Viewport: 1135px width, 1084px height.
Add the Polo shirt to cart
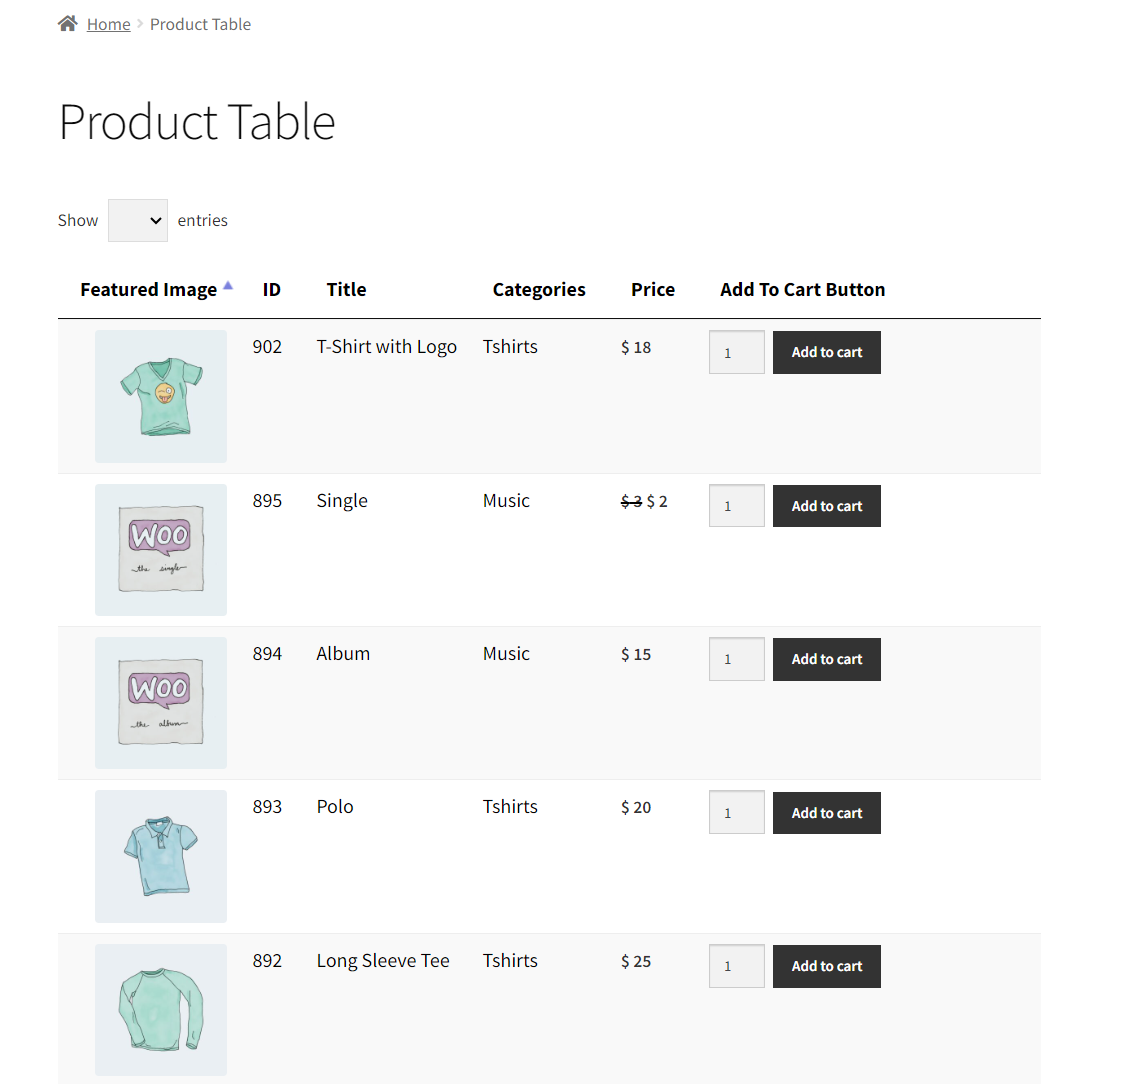pos(826,812)
